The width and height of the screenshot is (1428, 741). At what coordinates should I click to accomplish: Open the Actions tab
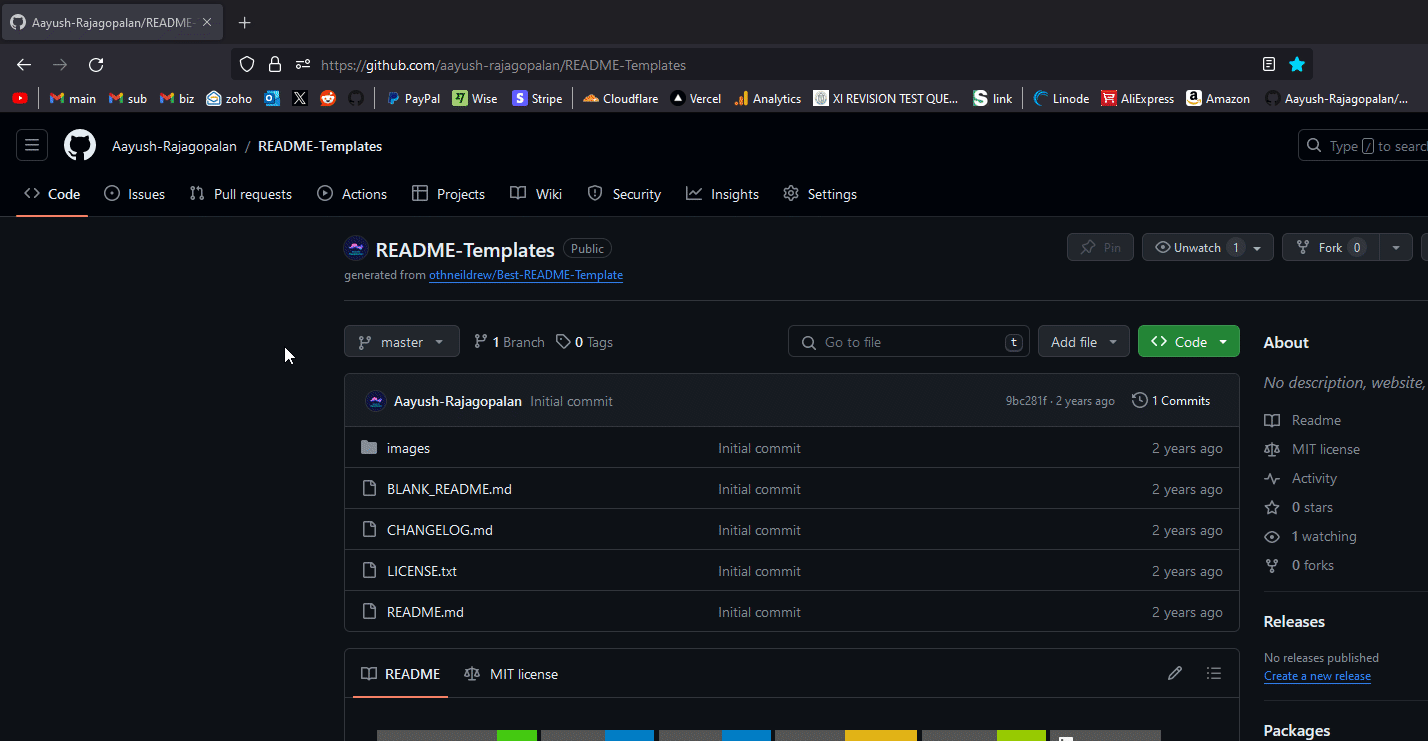click(352, 194)
